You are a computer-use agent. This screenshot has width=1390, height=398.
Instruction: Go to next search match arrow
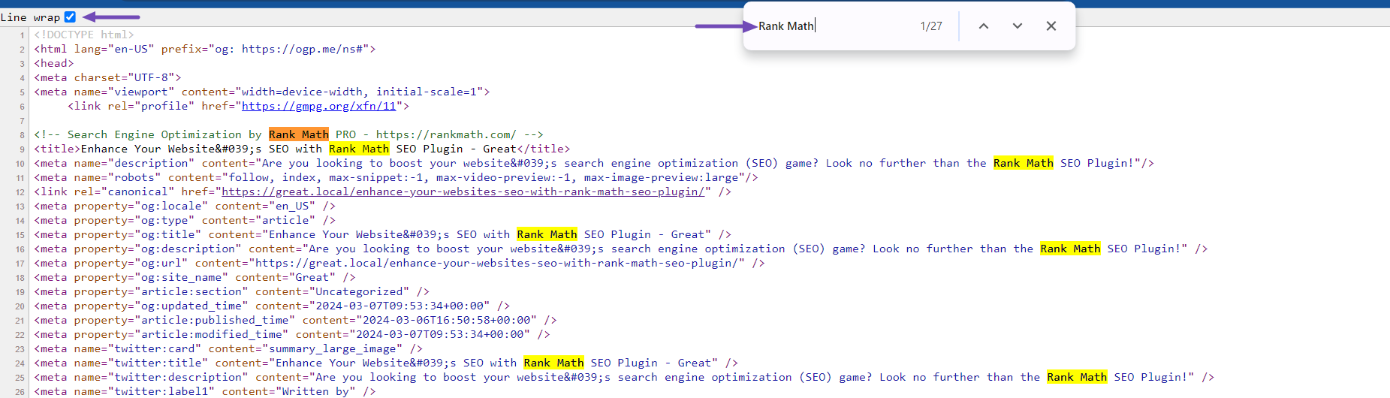1017,26
